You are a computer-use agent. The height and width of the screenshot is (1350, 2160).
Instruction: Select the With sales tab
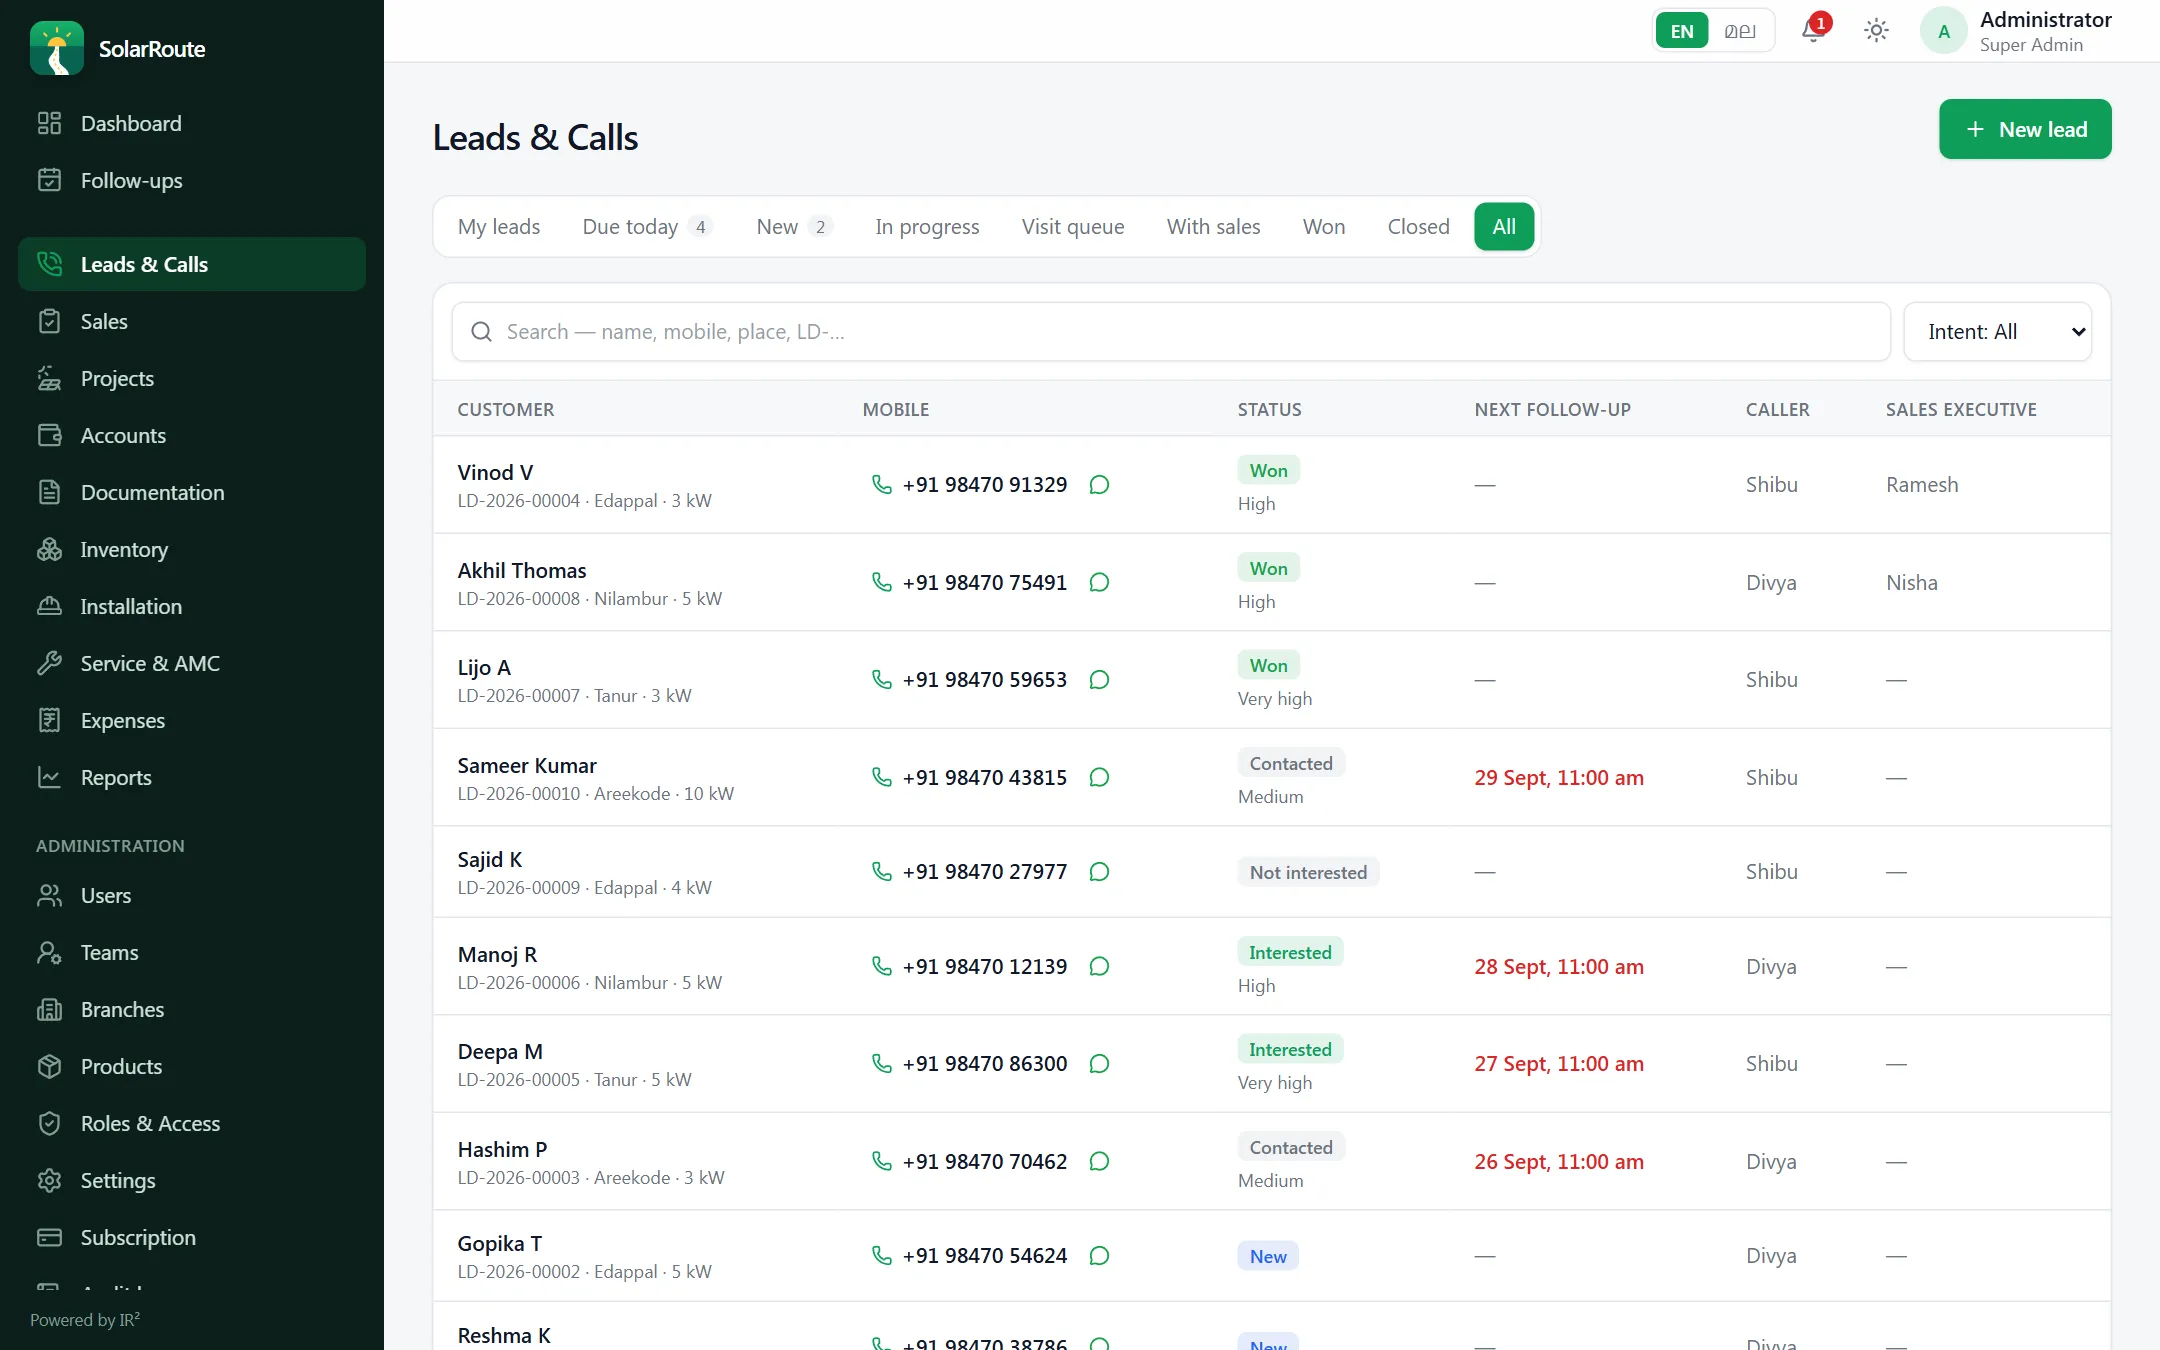pos(1213,227)
